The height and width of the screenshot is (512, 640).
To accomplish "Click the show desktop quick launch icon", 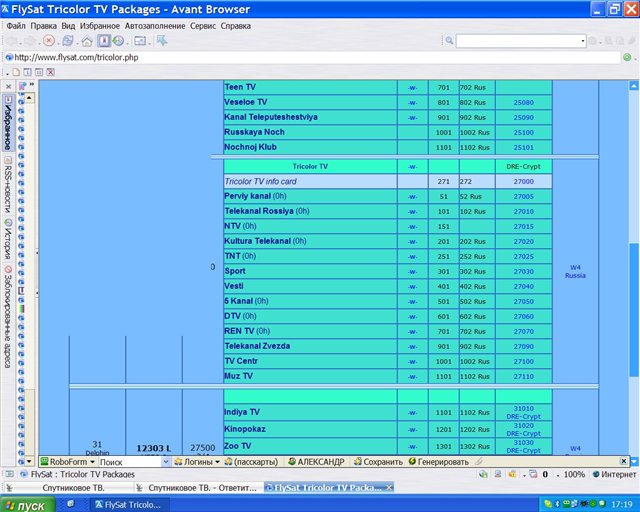I will [71, 503].
